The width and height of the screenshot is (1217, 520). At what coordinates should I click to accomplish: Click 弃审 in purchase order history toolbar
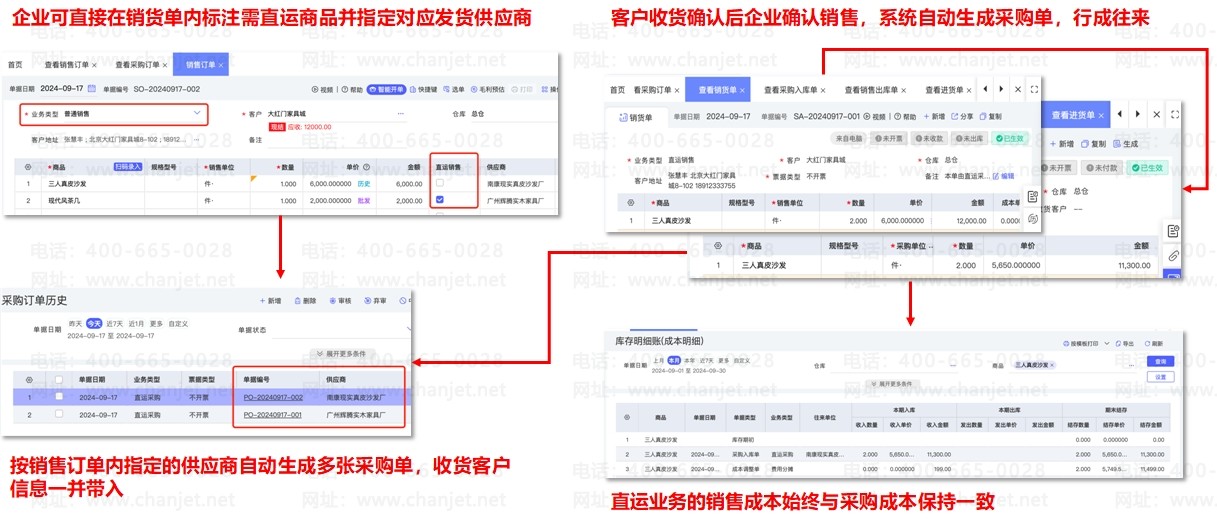click(375, 301)
